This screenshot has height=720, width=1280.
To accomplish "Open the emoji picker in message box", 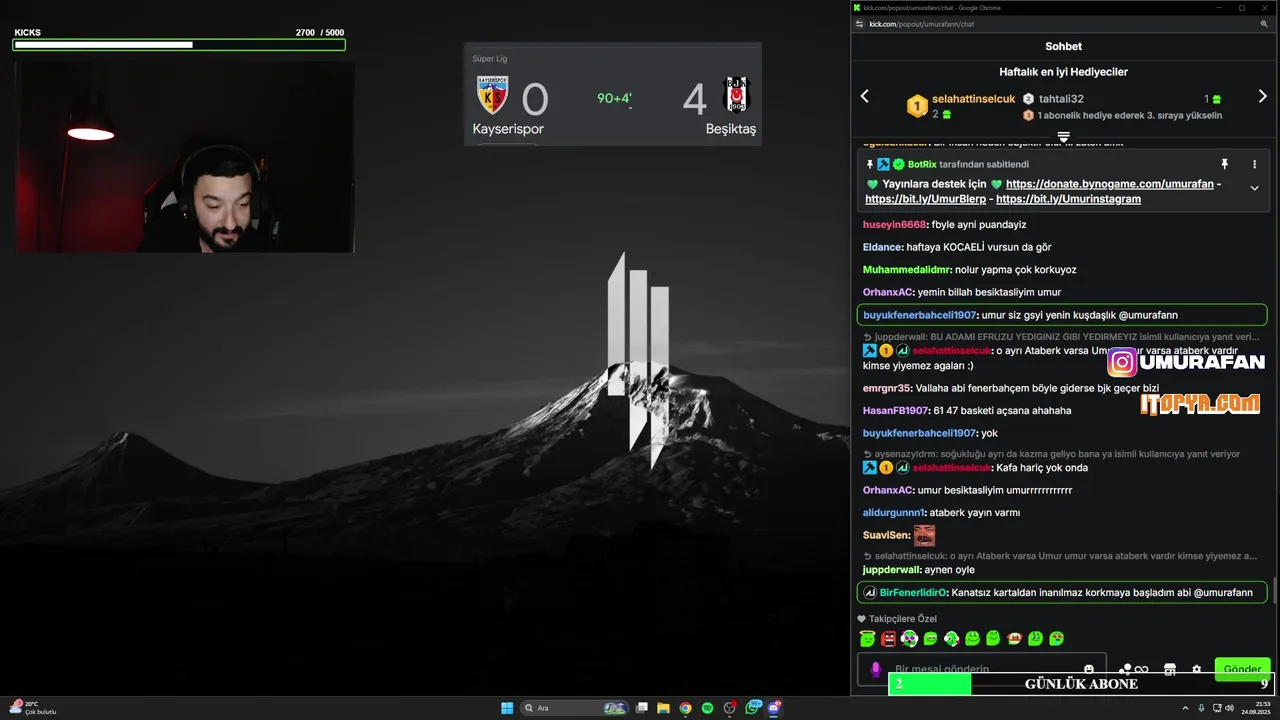I will (1089, 669).
